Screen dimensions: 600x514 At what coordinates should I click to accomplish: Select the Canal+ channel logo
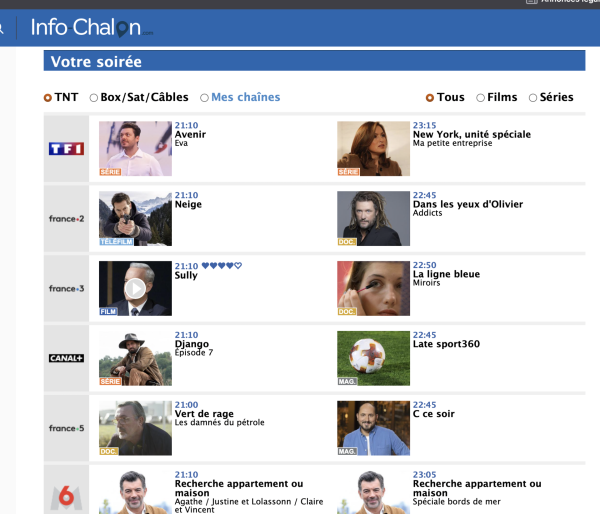(x=66, y=358)
